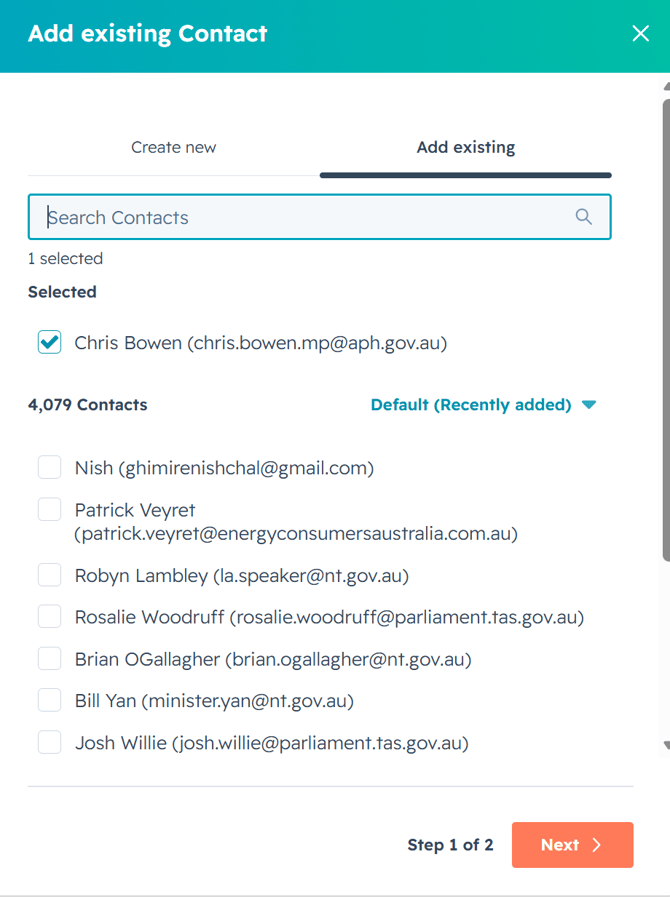Click the vertical scrollbar thumb
The image size is (670, 897).
click(x=667, y=330)
